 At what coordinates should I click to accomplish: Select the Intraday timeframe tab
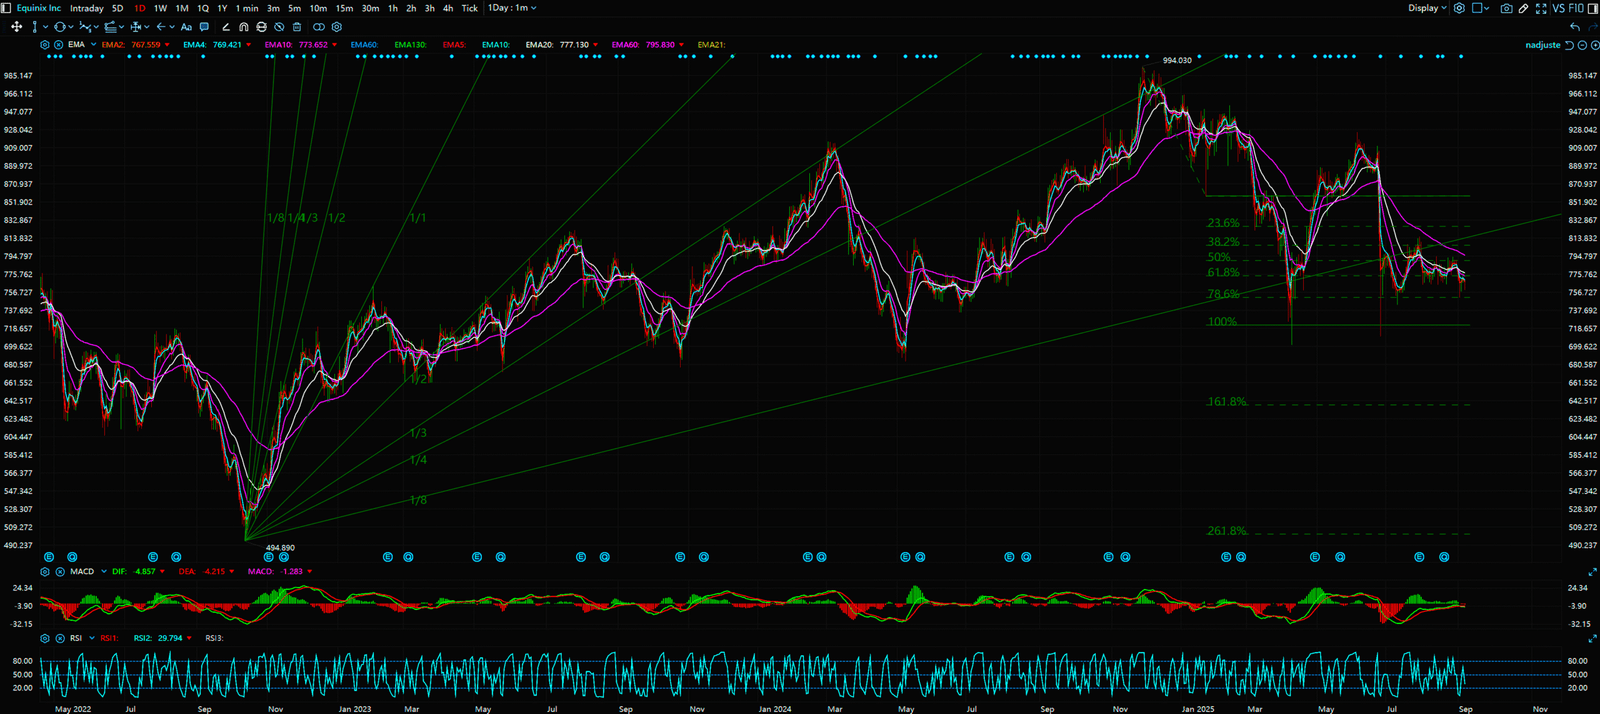[x=87, y=8]
